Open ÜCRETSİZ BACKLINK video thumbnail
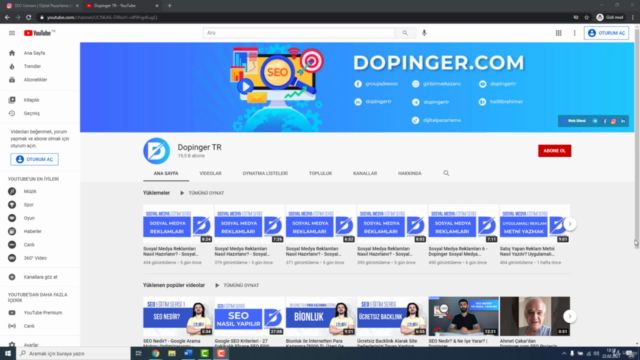 pos(392,316)
